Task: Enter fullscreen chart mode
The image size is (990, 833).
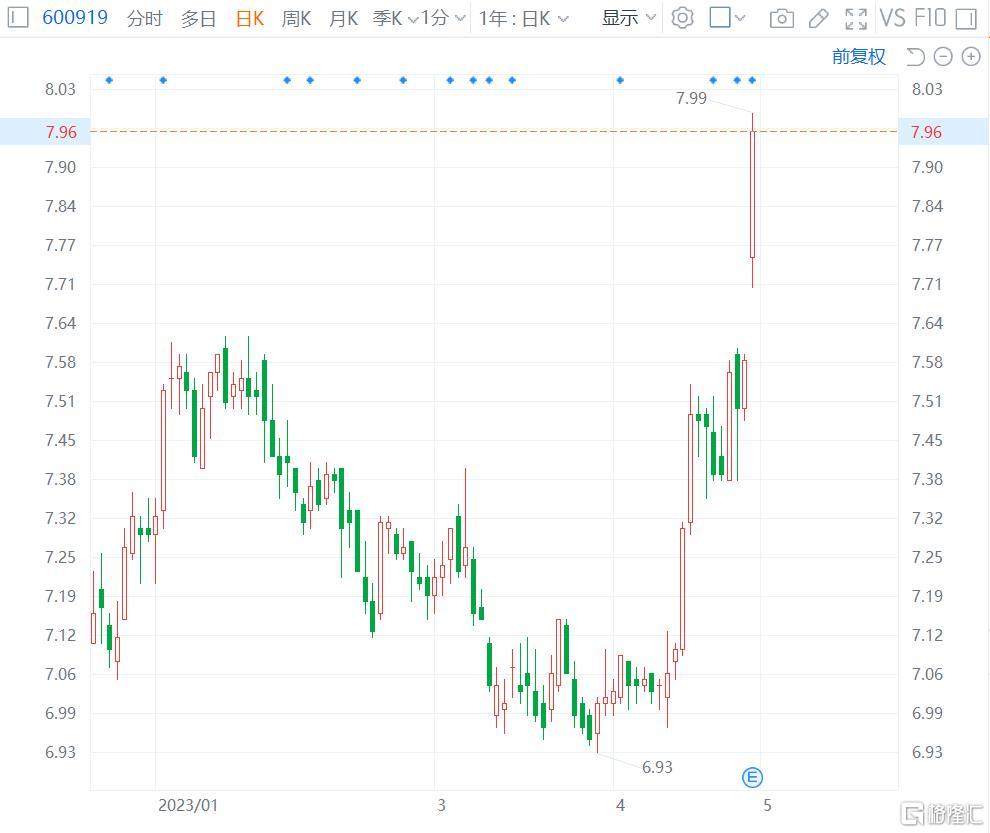Action: [x=856, y=18]
